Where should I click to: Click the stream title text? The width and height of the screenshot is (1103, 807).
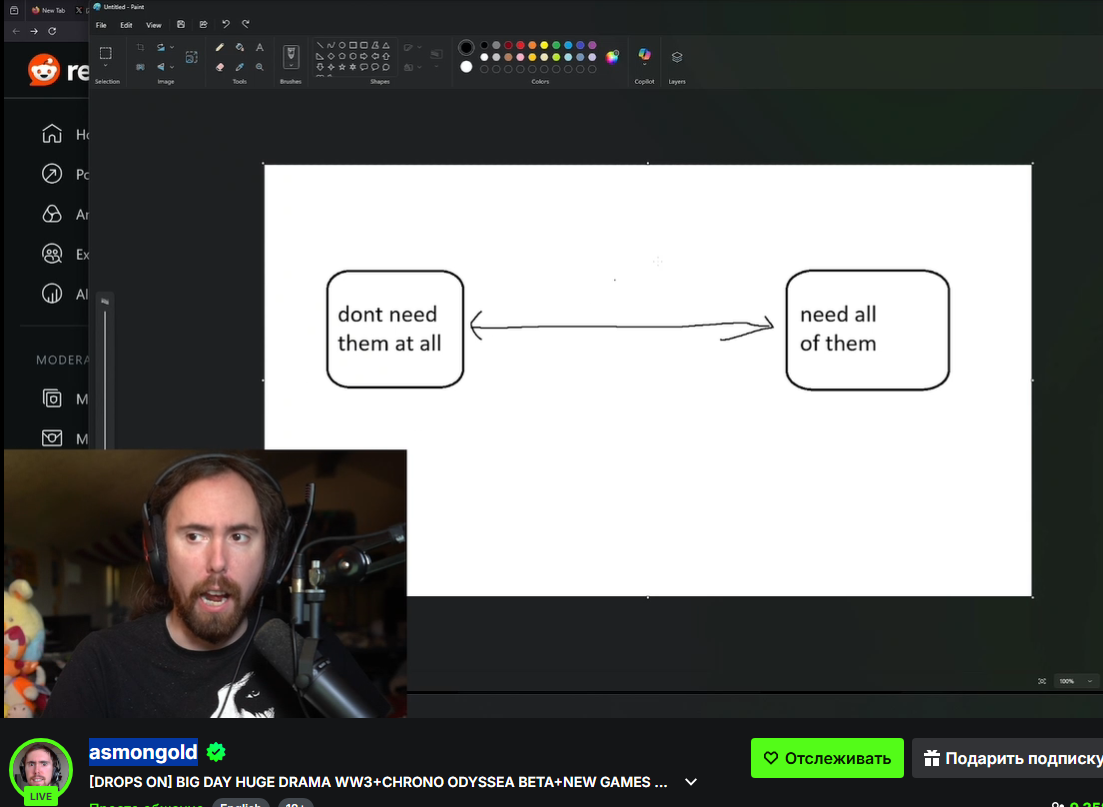(x=378, y=782)
